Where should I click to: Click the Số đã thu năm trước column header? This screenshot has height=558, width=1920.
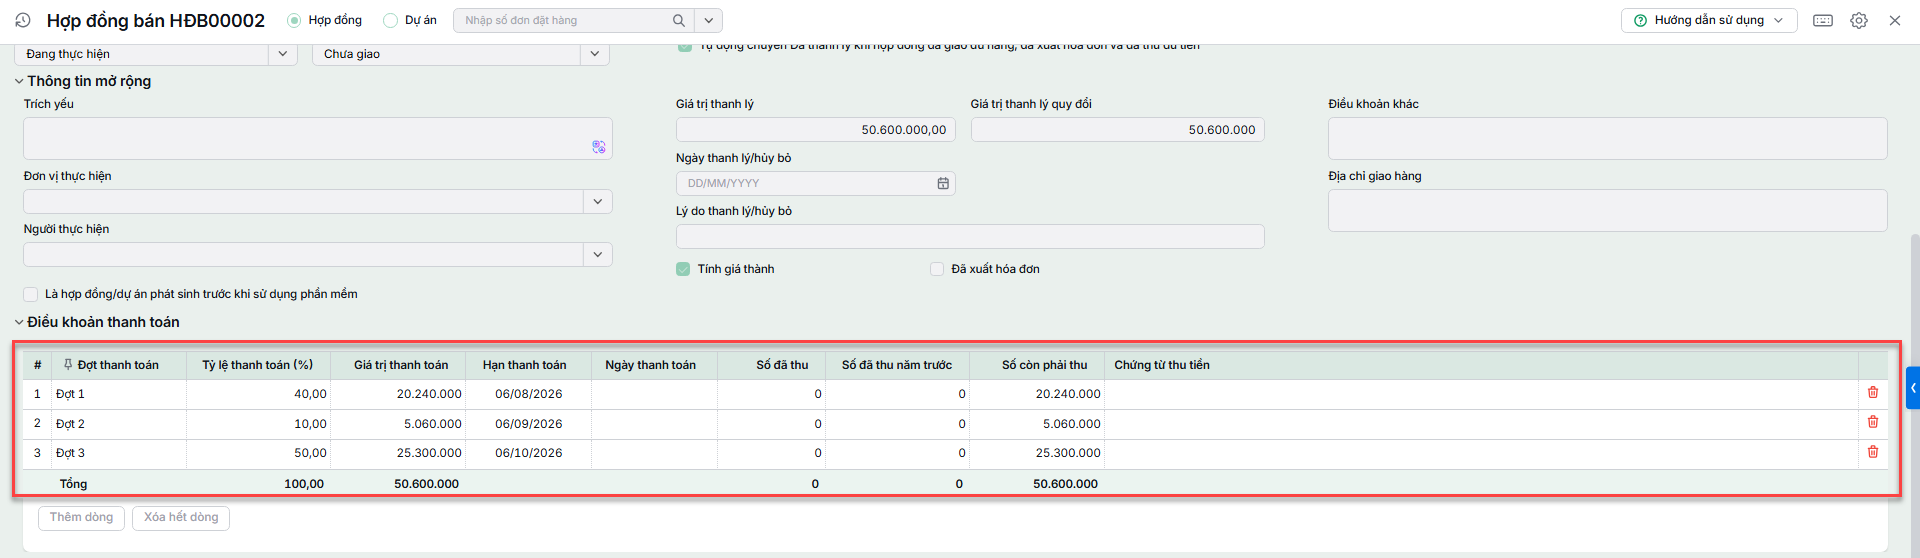897,365
